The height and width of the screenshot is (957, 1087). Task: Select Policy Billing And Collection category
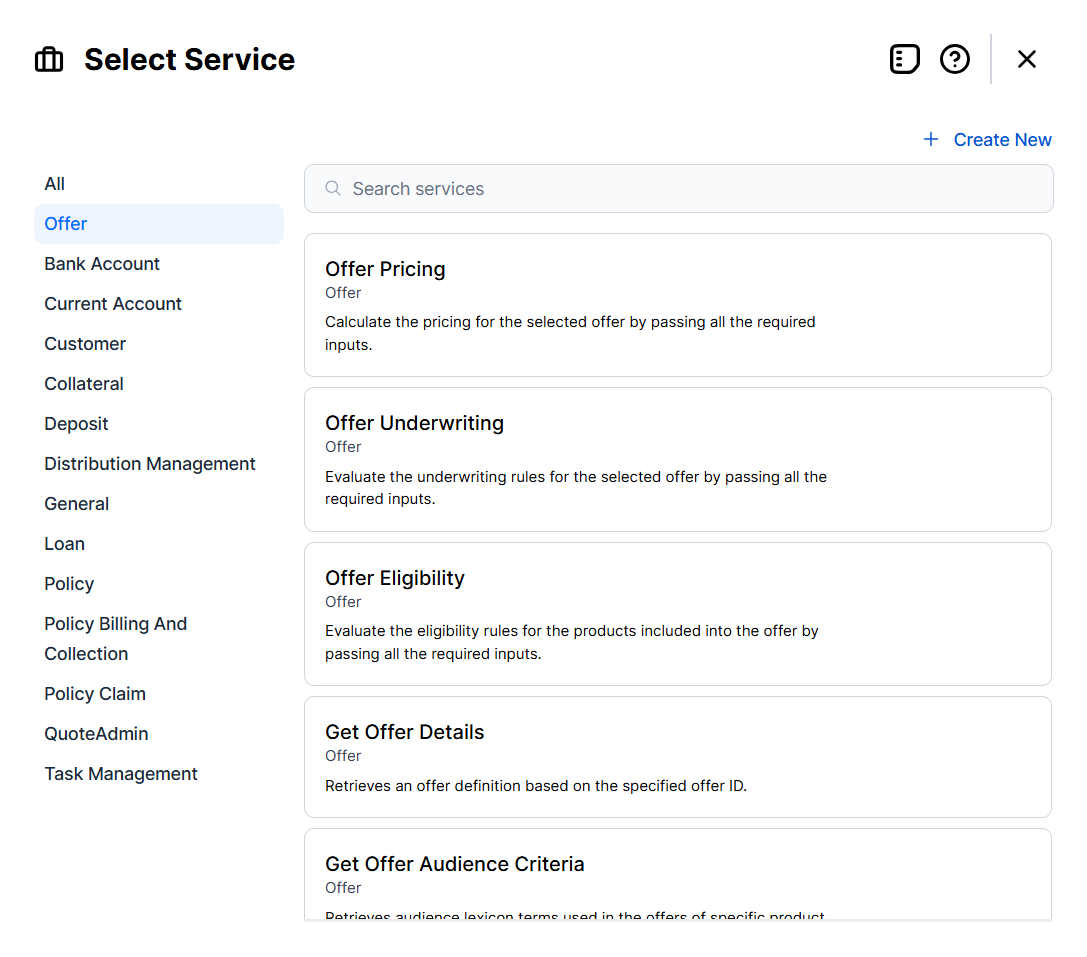coord(115,638)
